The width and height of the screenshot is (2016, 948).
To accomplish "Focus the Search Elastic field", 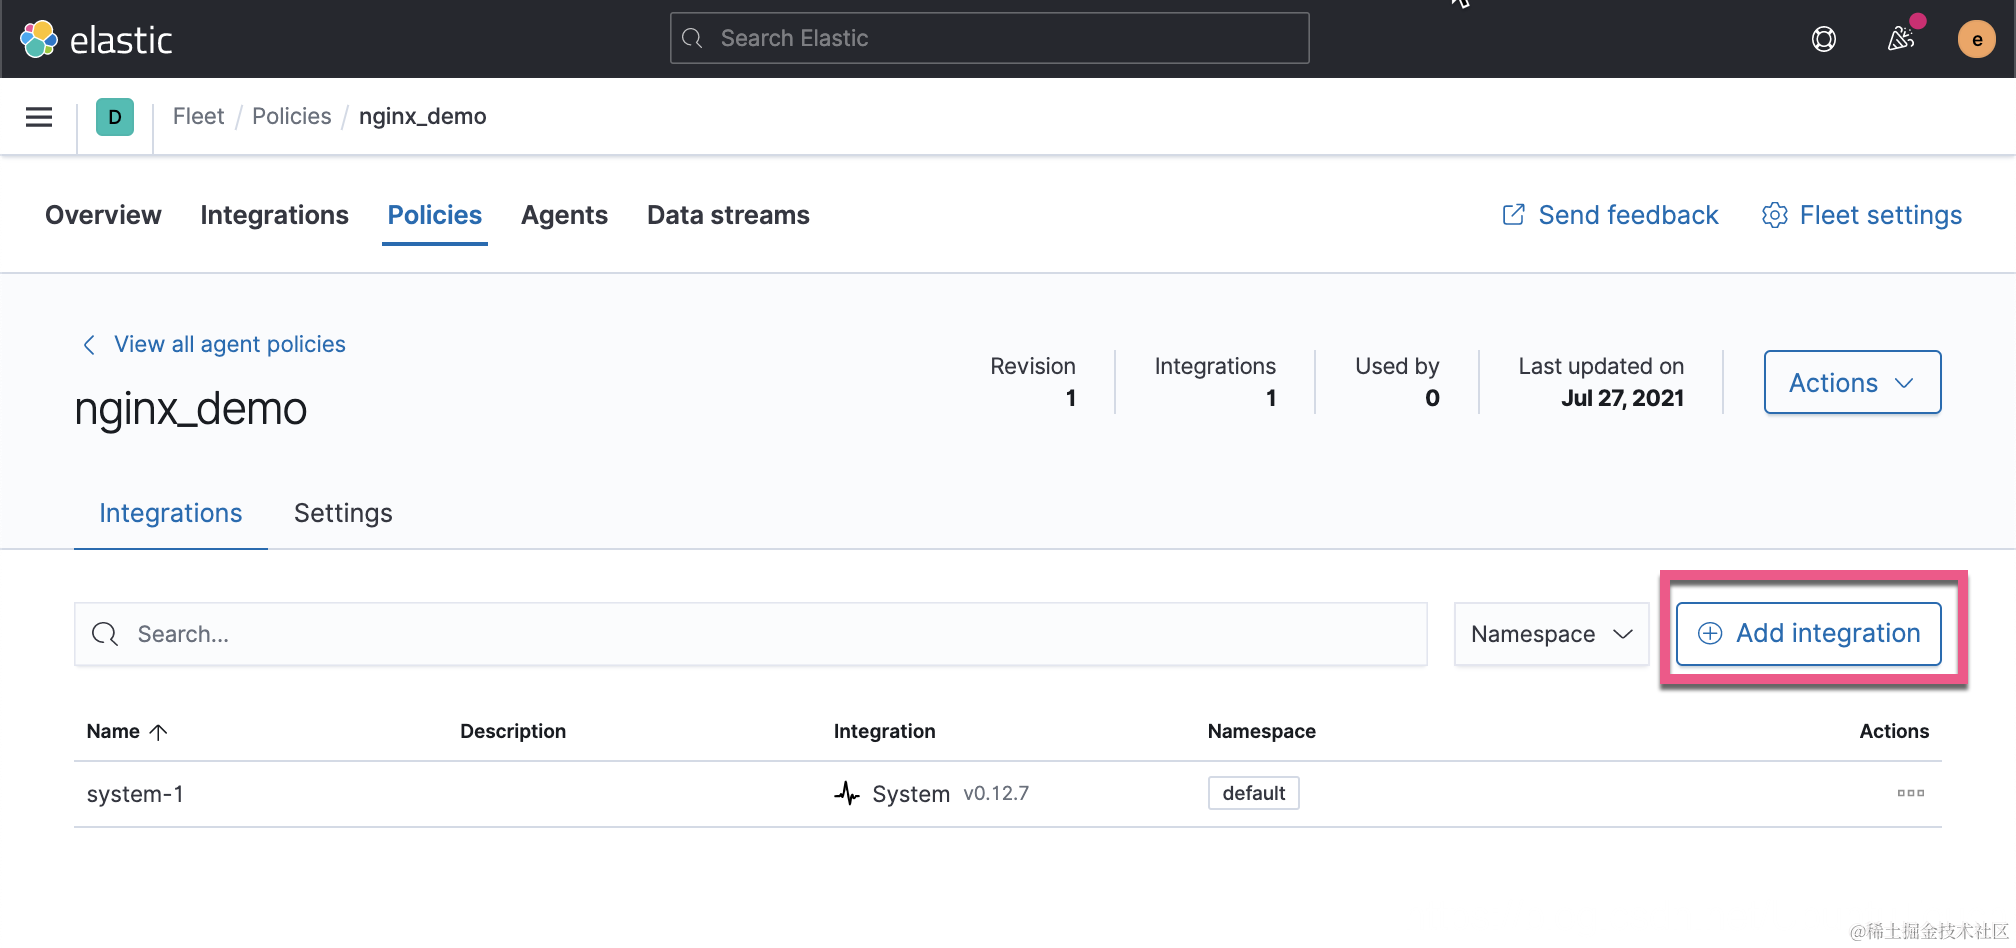I will [x=989, y=38].
